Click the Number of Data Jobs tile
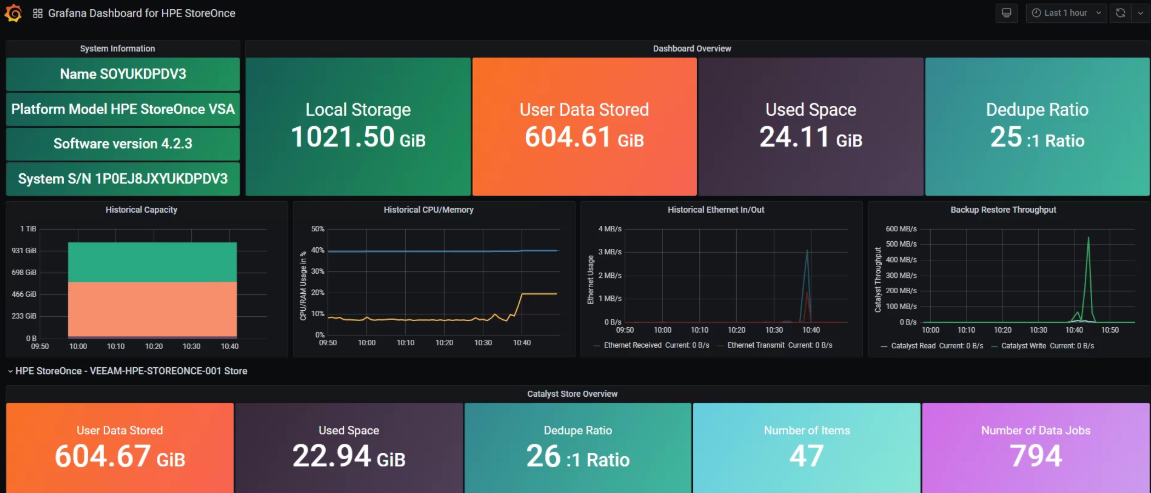The width and height of the screenshot is (1151, 493). (1036, 447)
